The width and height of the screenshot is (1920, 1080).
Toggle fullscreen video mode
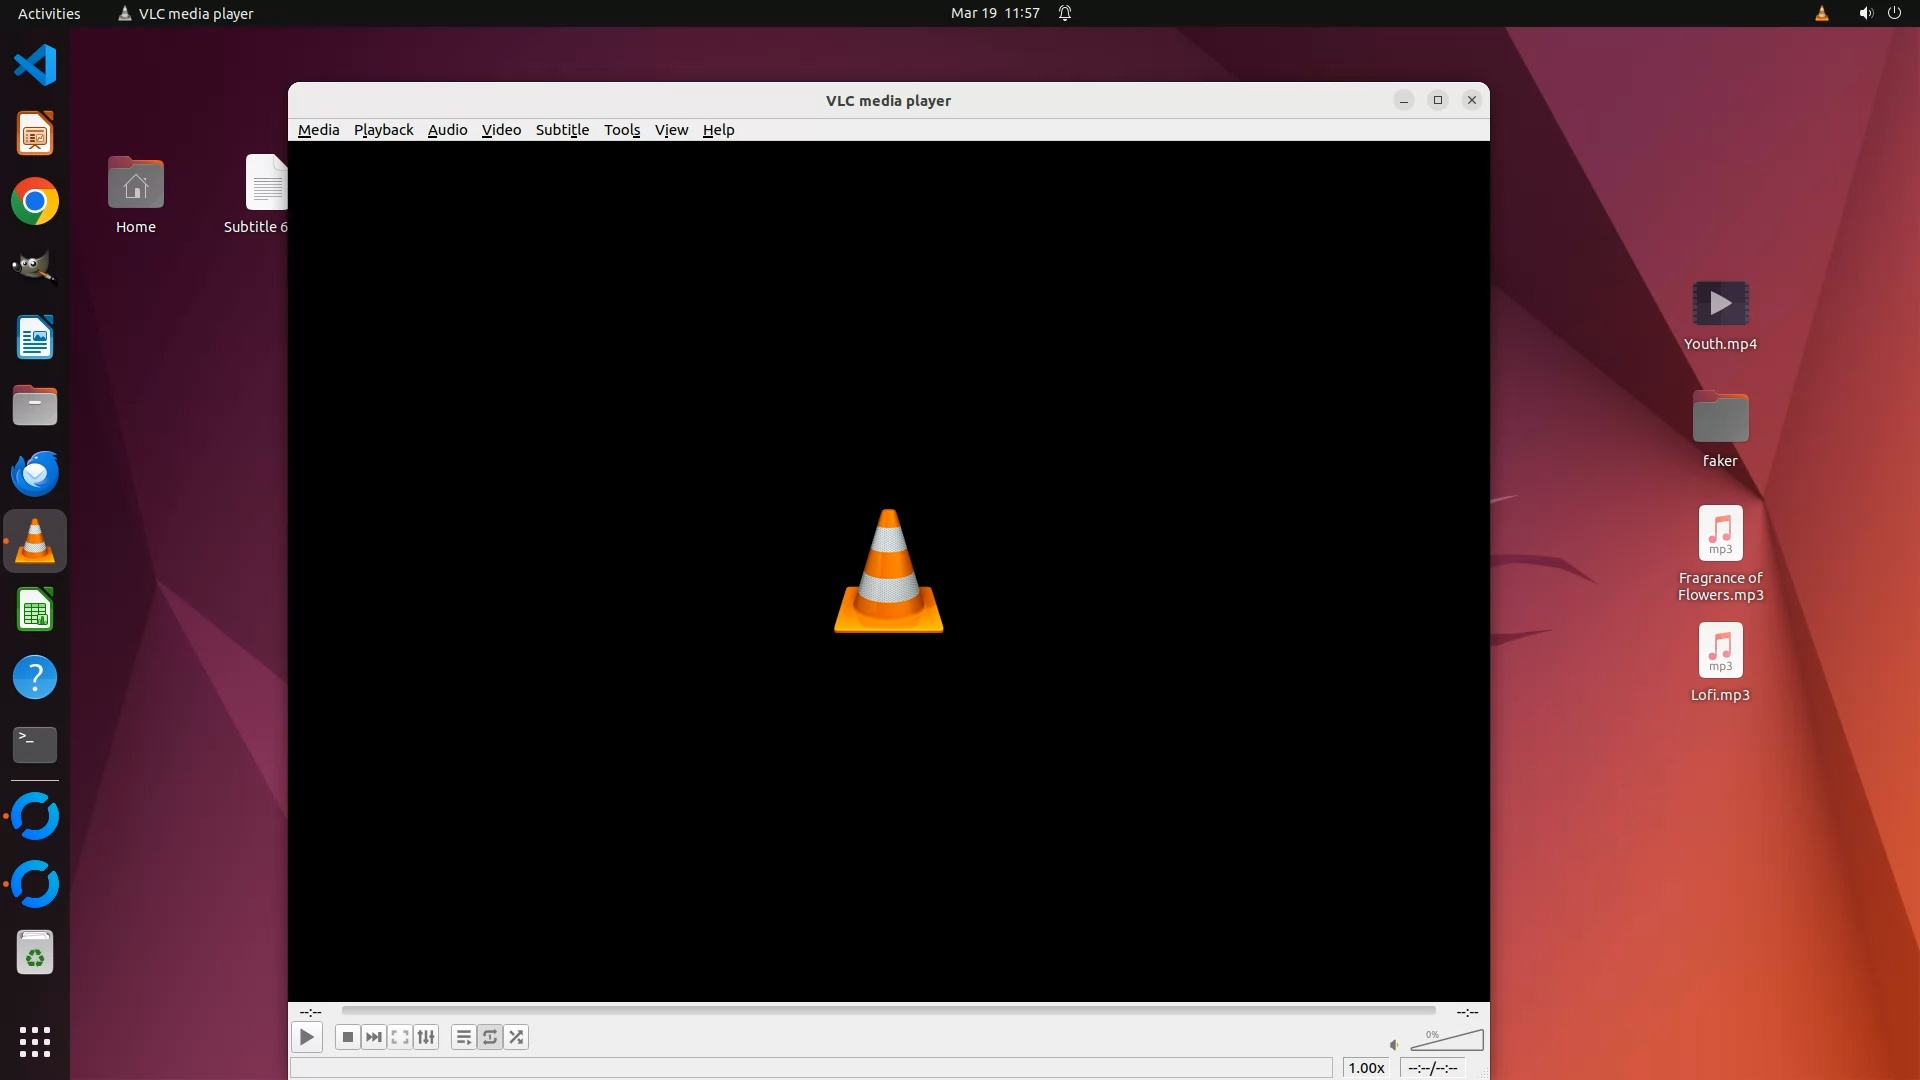(x=400, y=1037)
